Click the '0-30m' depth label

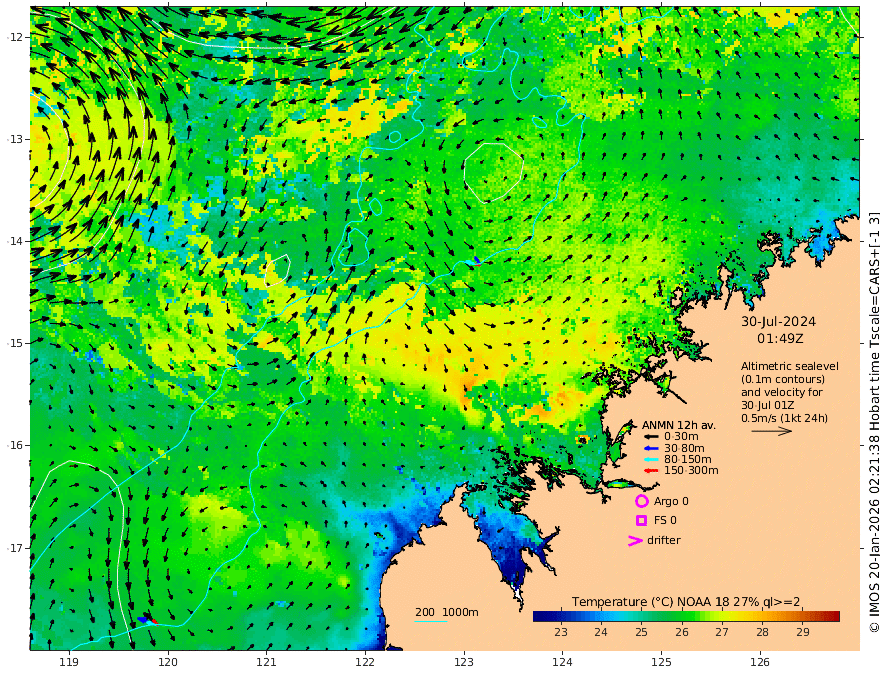[681, 437]
